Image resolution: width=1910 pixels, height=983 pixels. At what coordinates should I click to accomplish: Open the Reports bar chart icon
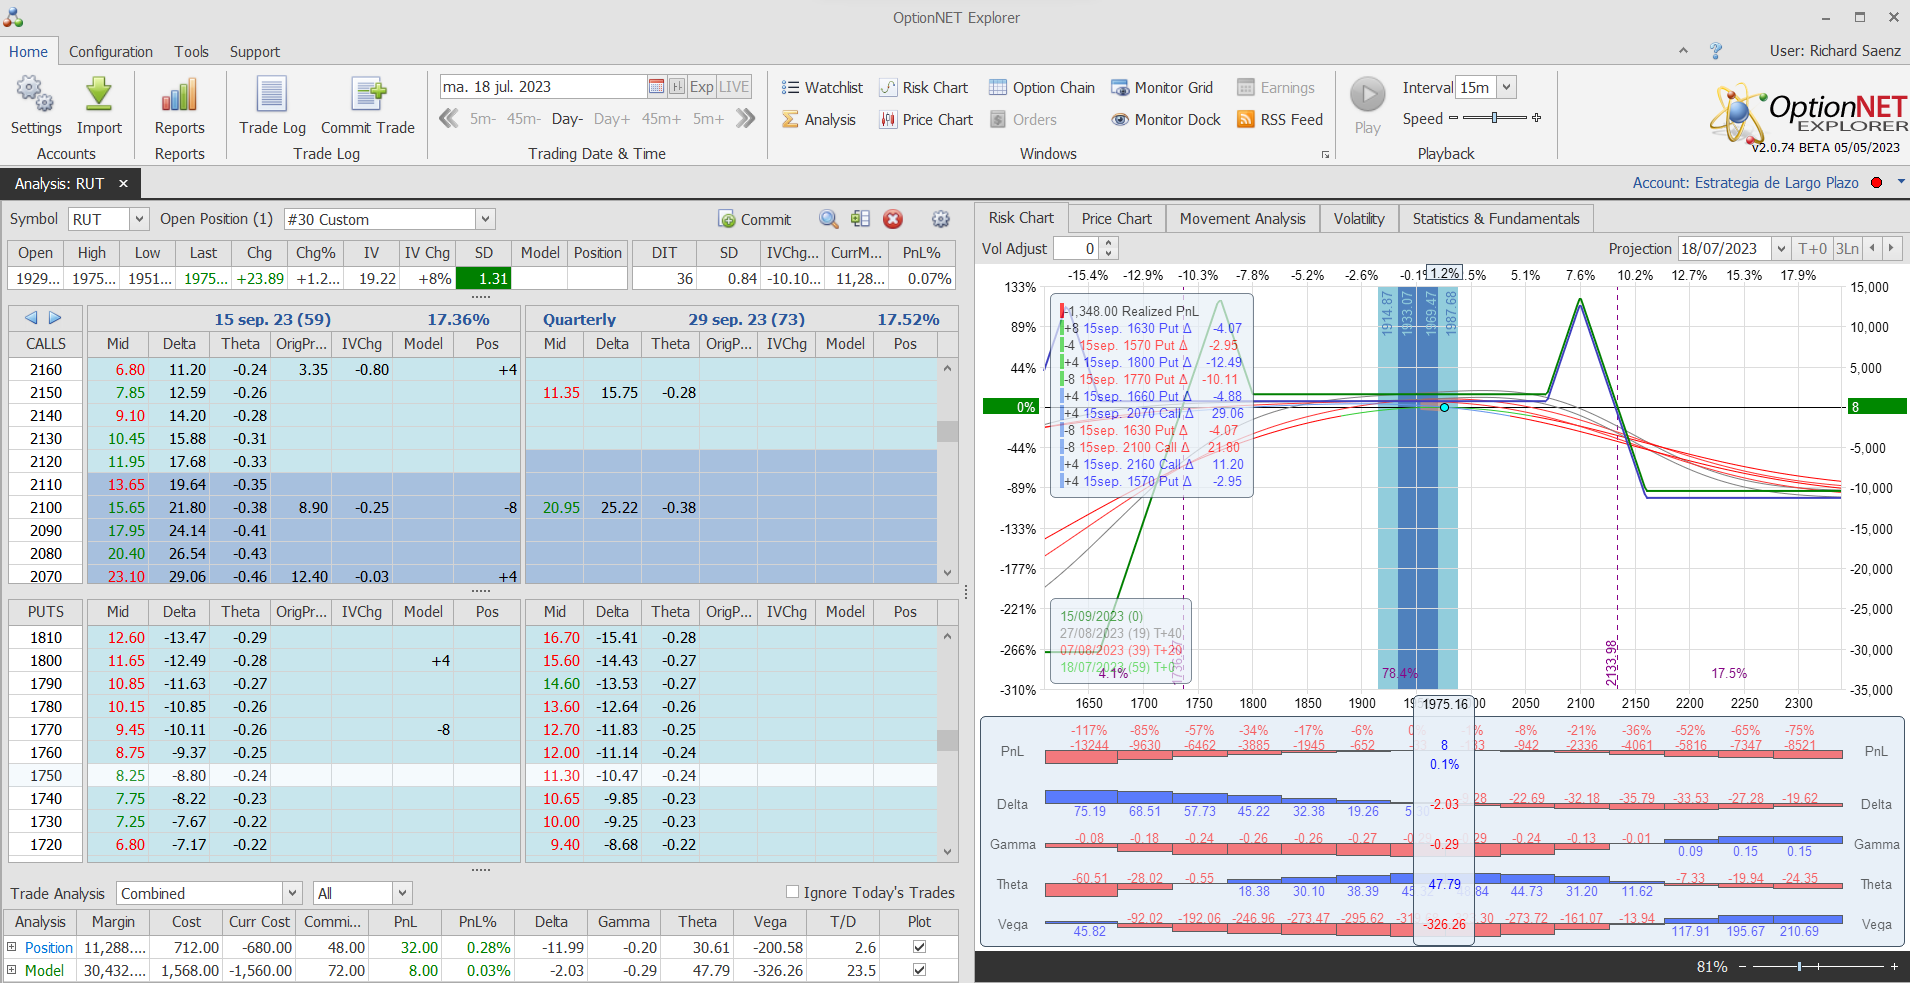179,95
